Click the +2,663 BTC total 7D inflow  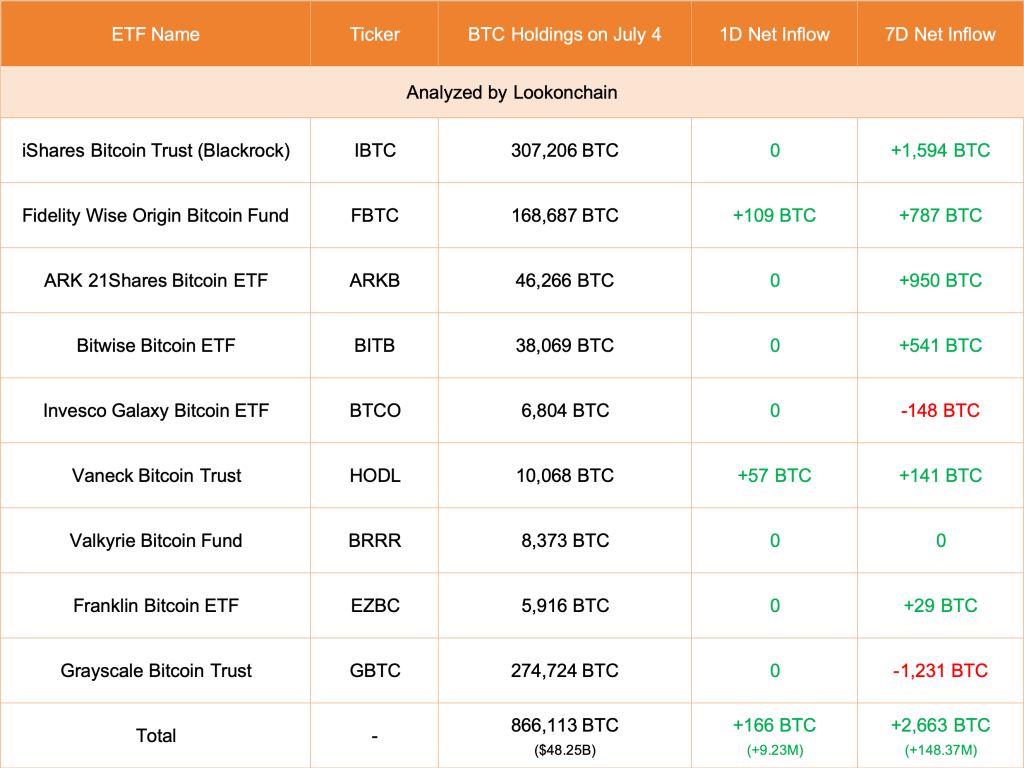click(x=941, y=726)
